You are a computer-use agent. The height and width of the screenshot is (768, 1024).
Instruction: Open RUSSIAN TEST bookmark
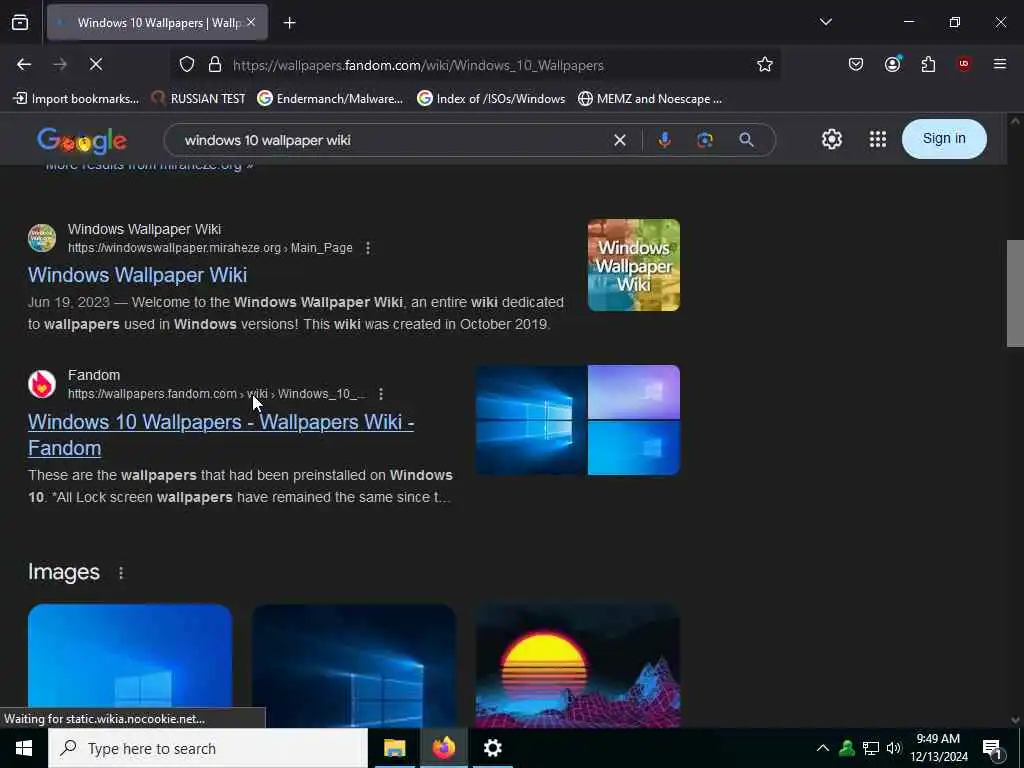[199, 99]
